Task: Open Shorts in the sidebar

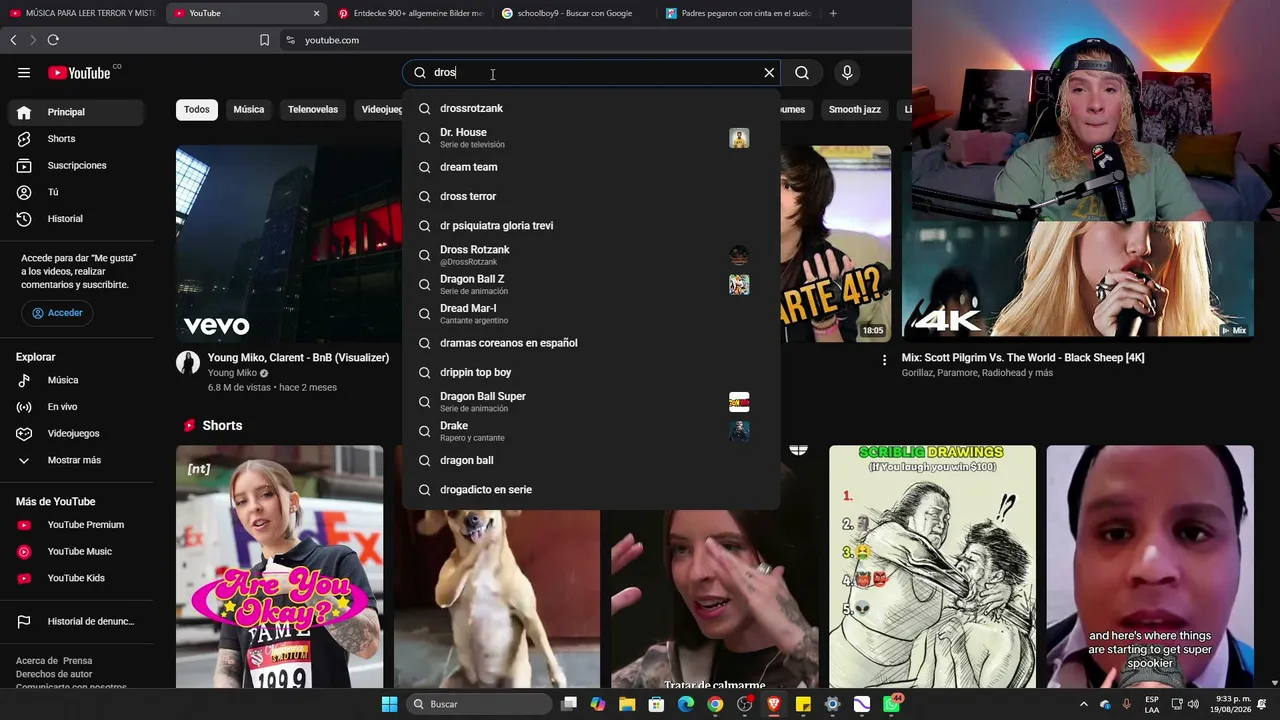Action: (78, 138)
